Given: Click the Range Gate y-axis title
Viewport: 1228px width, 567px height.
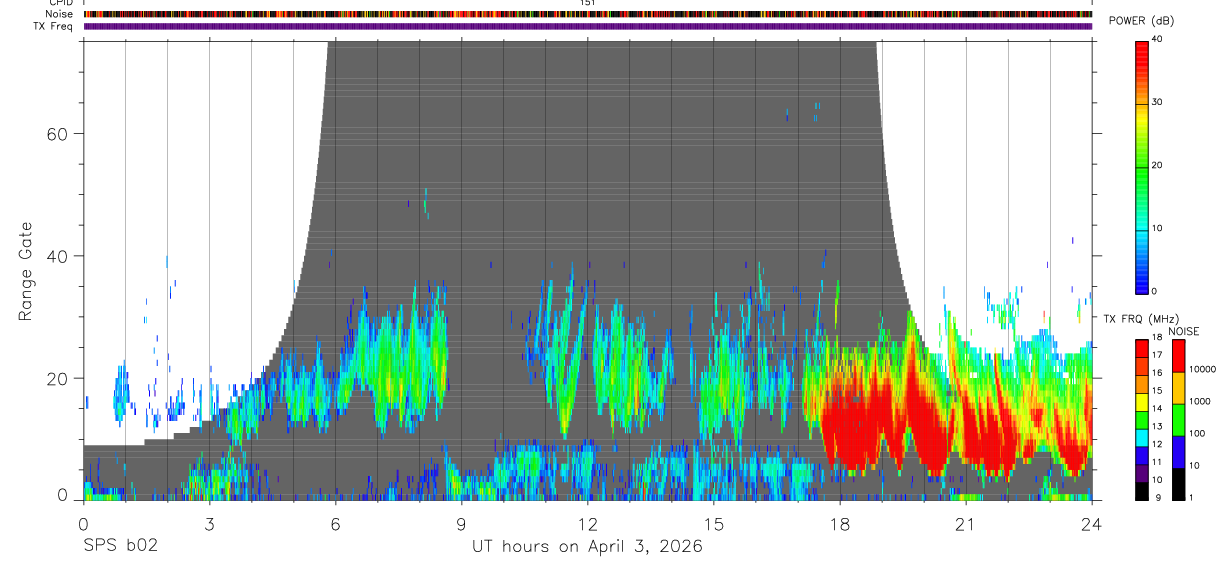Looking at the screenshot, I should (24, 270).
